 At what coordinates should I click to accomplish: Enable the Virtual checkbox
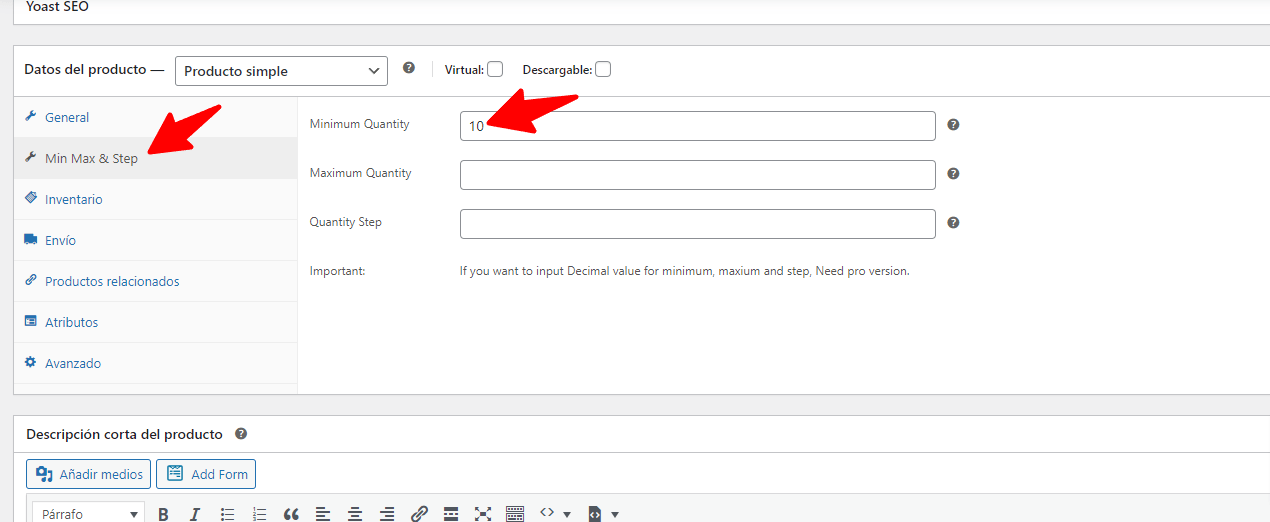click(x=495, y=69)
